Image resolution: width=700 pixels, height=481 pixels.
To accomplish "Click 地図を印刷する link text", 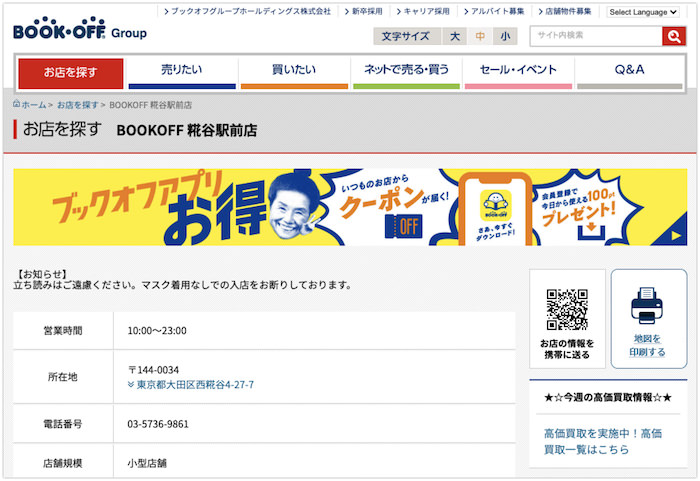I will (647, 345).
